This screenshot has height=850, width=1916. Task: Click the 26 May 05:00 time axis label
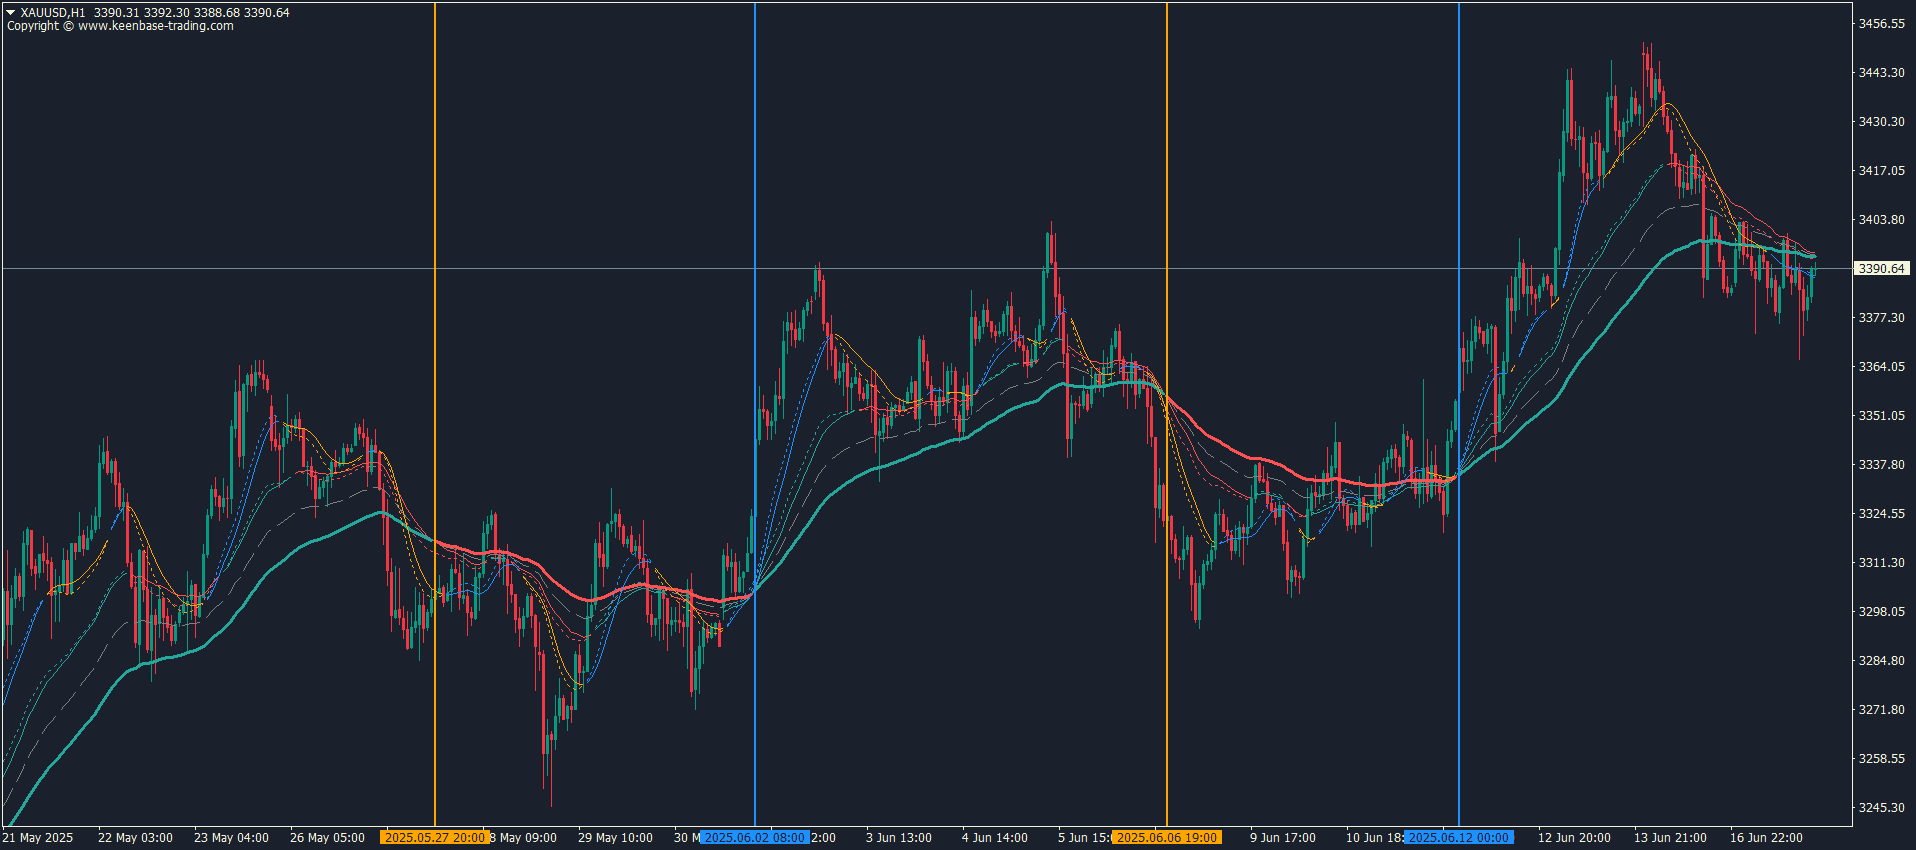(327, 838)
